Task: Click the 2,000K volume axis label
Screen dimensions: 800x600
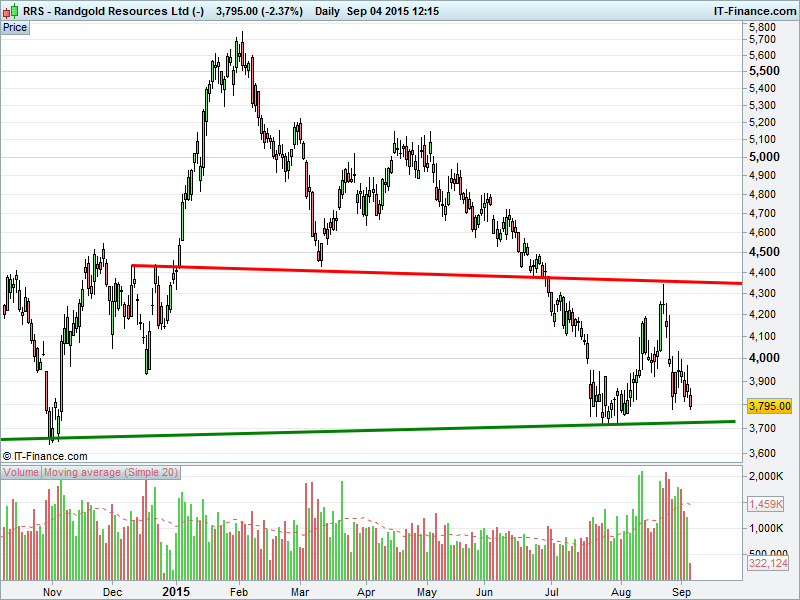Action: click(x=766, y=477)
